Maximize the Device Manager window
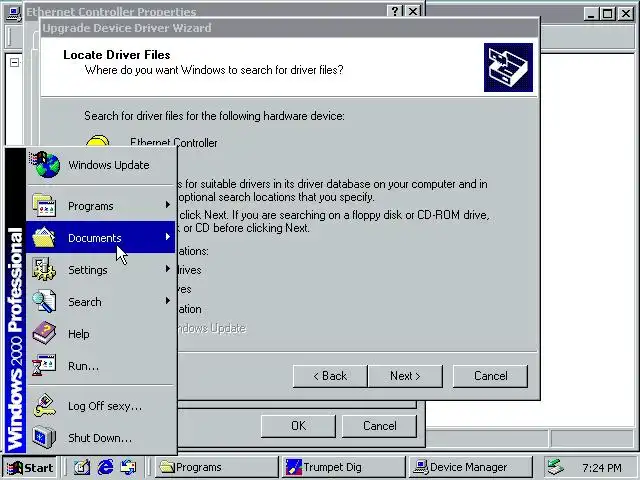 607,14
